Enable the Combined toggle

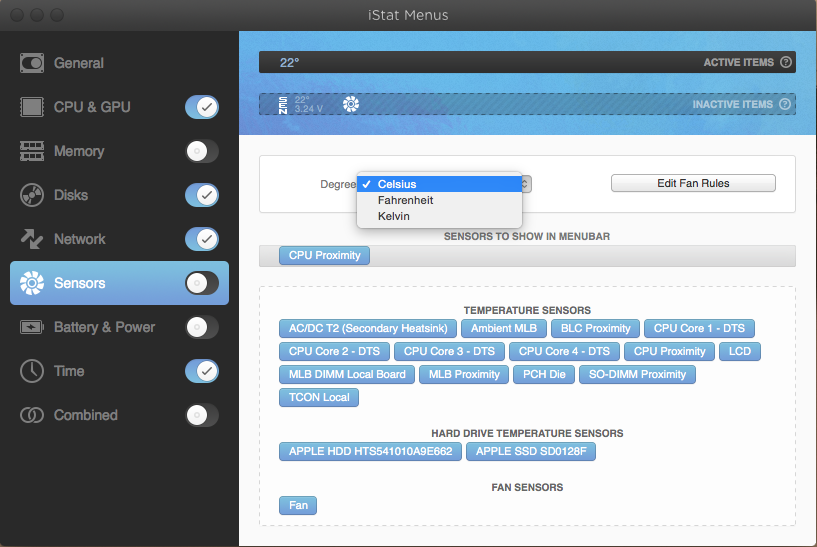point(202,415)
